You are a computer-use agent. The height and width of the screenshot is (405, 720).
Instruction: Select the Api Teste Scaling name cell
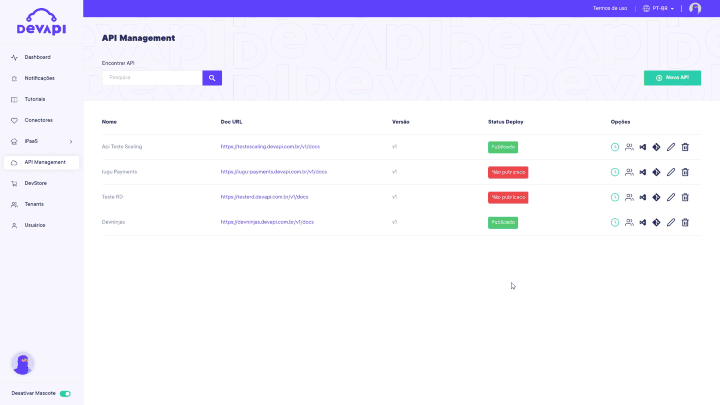tap(122, 147)
